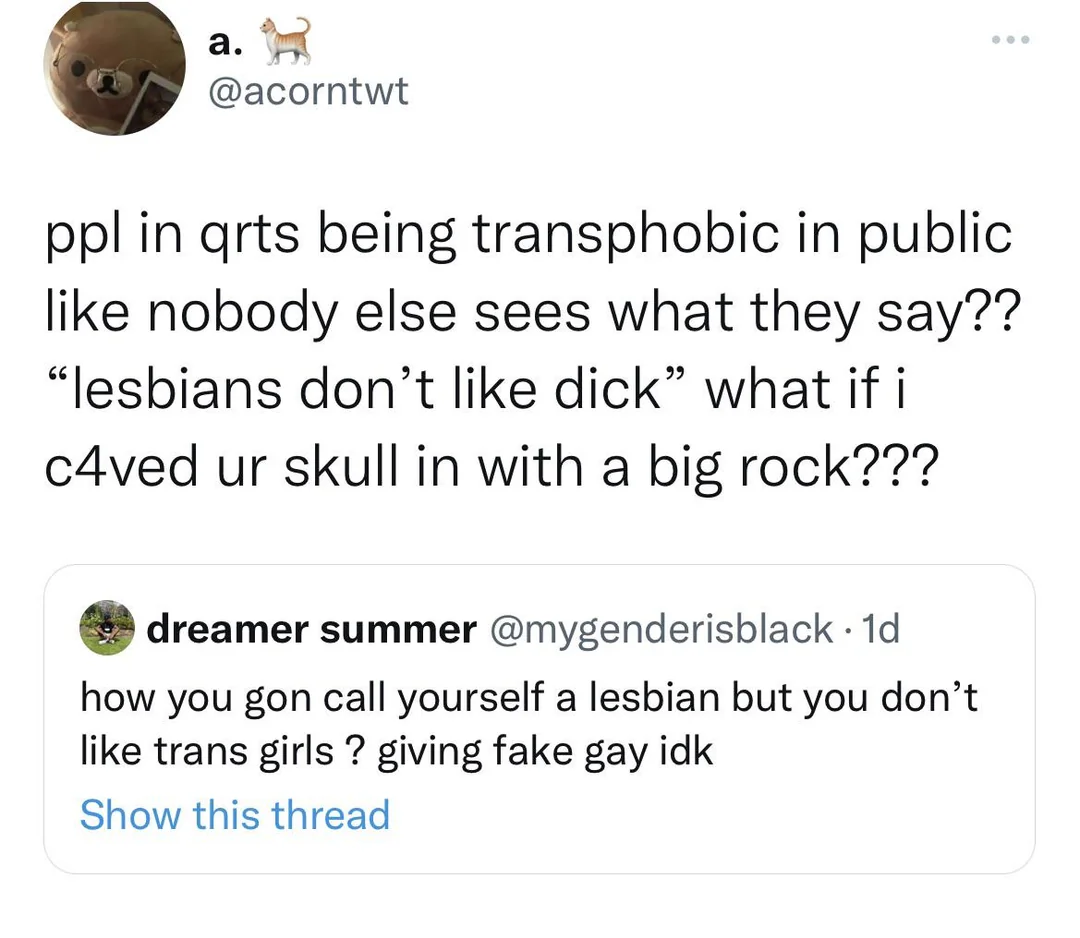Click the phrase 'giving fake gay idk'
1080x938 pixels.
click(x=545, y=751)
